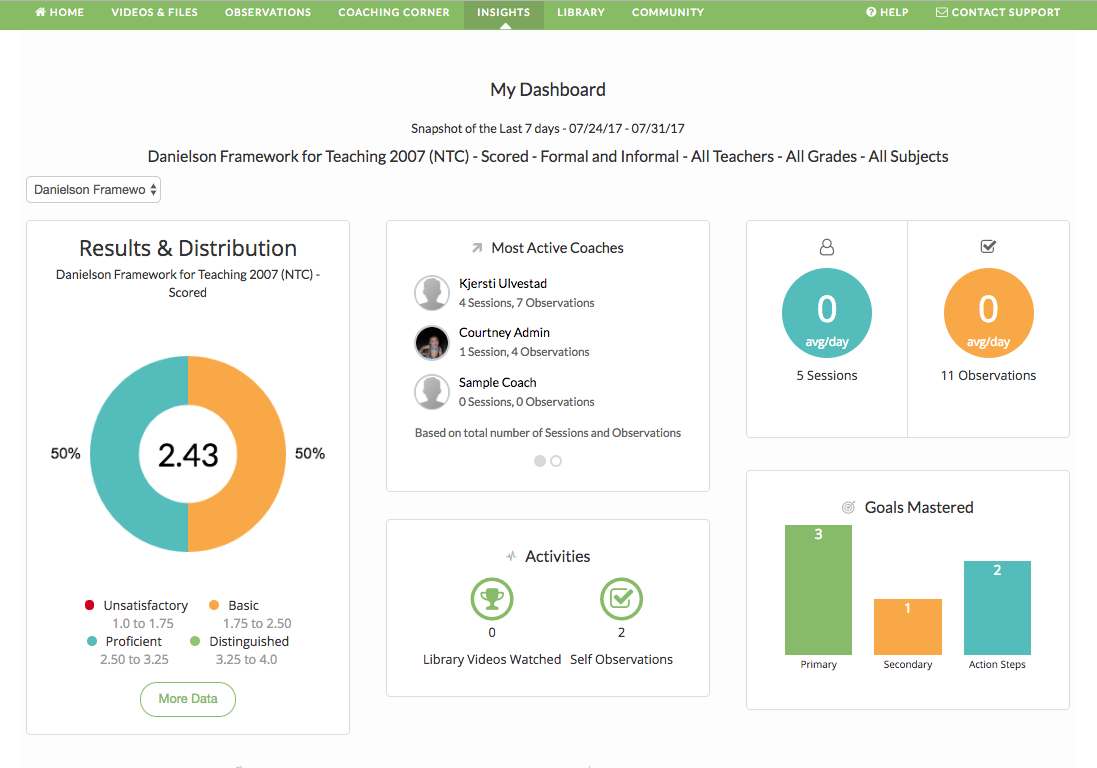Click the Sample Coach avatar icon
Image resolution: width=1097 pixels, height=768 pixels.
(x=432, y=392)
